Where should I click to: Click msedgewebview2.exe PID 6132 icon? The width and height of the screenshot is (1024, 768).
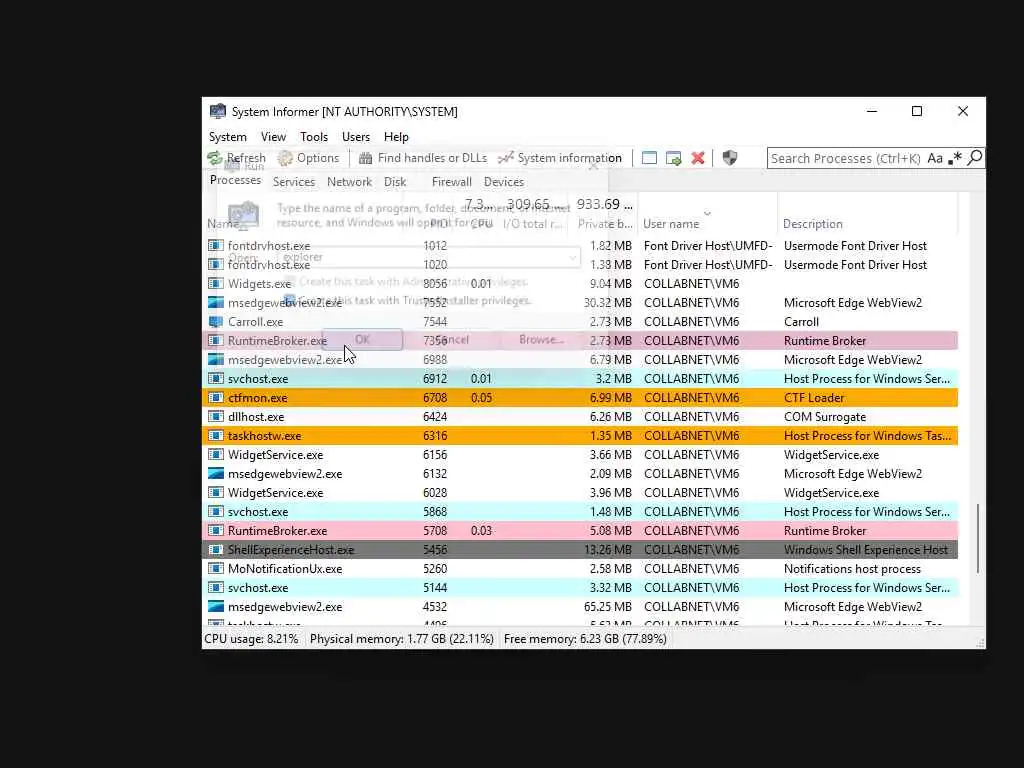pos(216,473)
